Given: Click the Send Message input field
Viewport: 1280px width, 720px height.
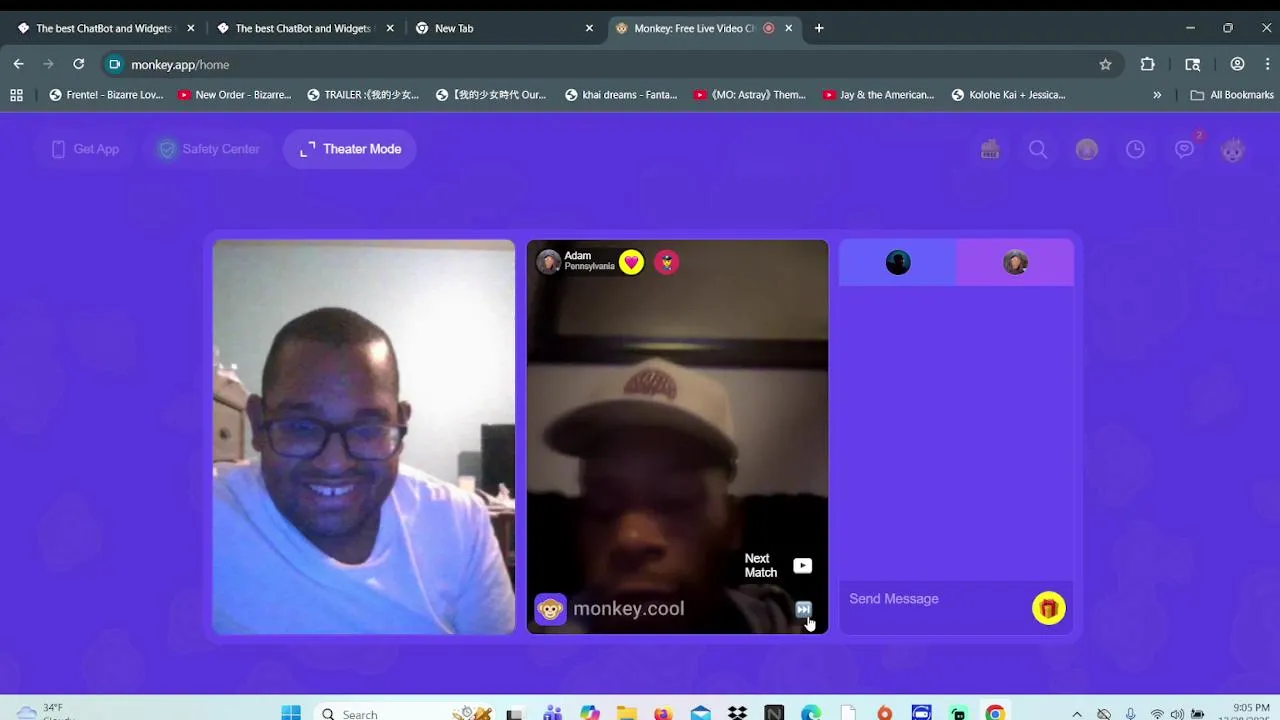Looking at the screenshot, I should pos(935,599).
